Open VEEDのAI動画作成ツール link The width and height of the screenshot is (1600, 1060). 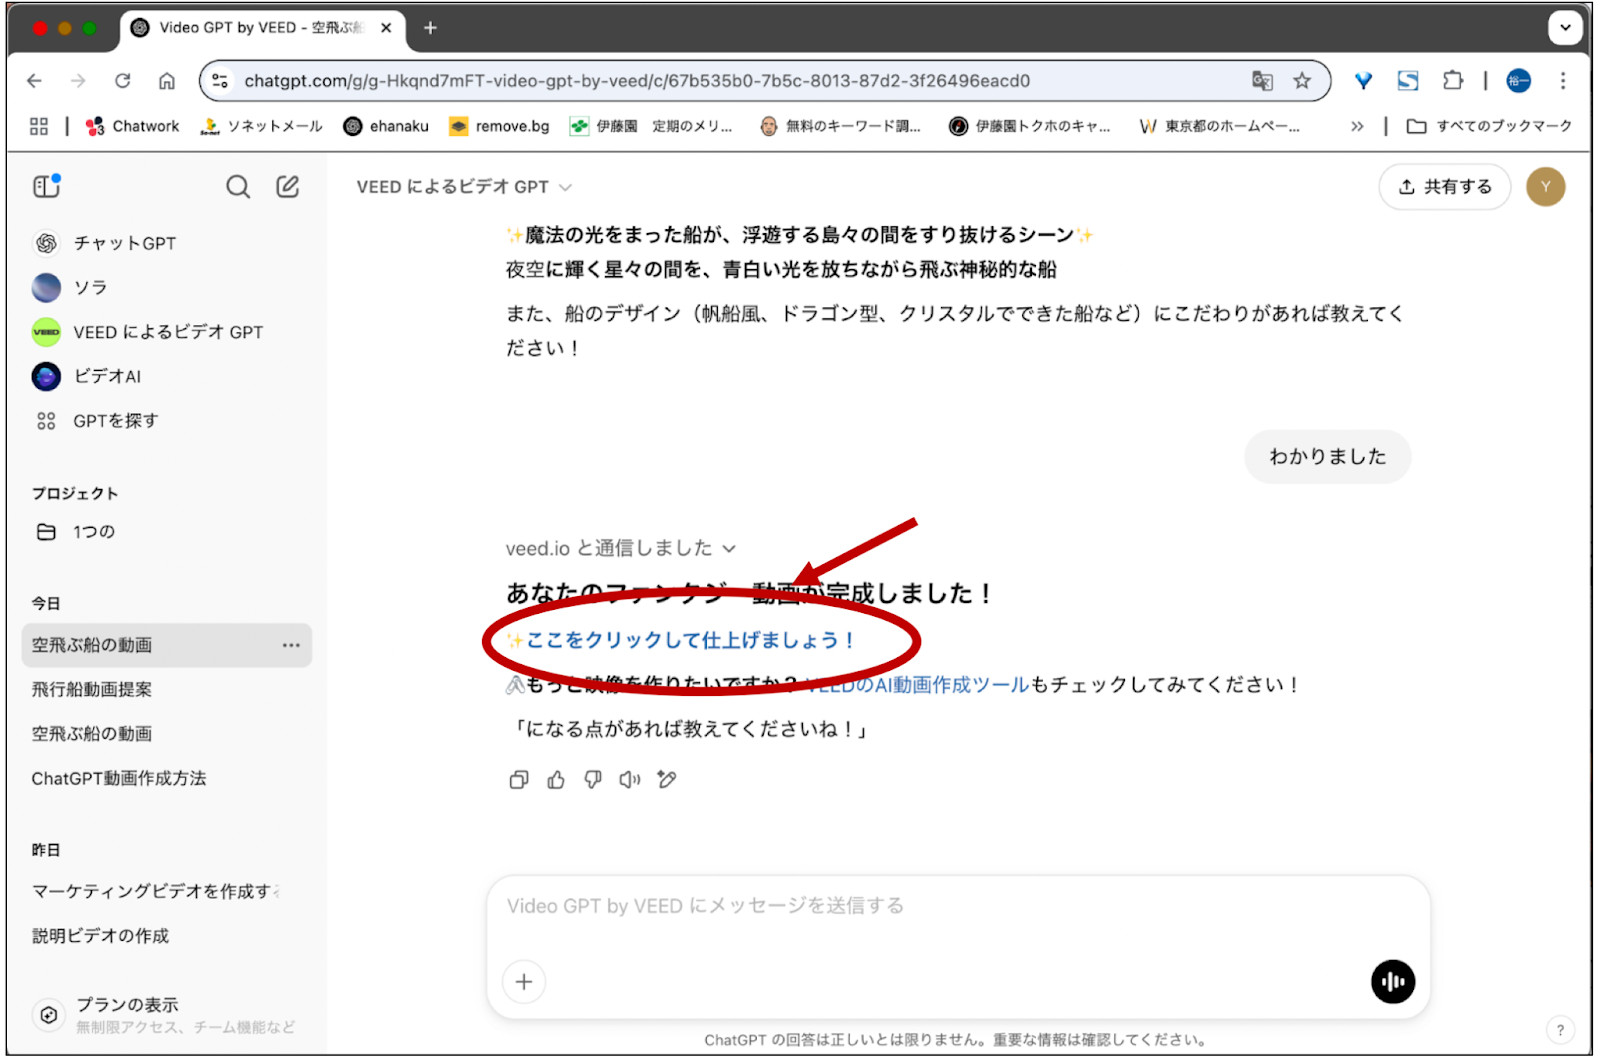(918, 685)
